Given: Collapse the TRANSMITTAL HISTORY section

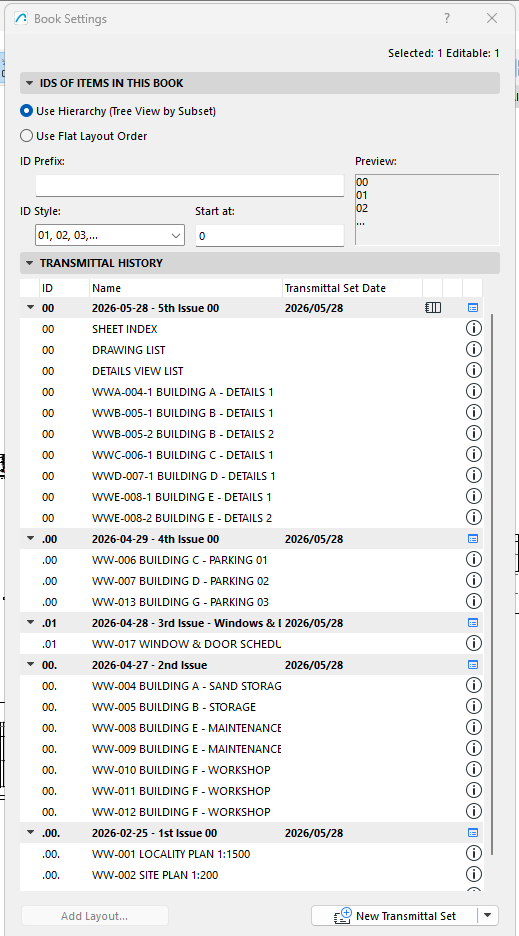Looking at the screenshot, I should pos(30,263).
